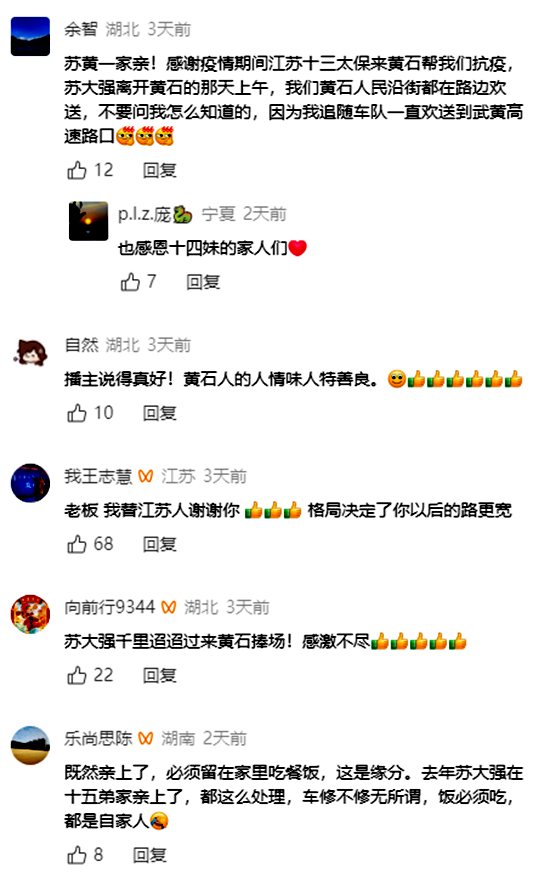550x873 pixels.
Task: Like 乐尚思陈's comment with 8 likes
Action: pyautogui.click(x=77, y=855)
